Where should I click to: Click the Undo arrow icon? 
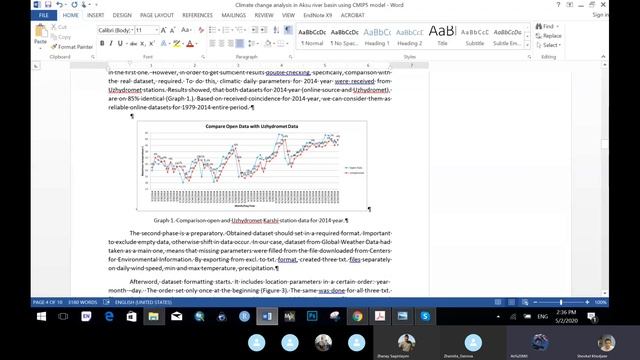coord(60,4)
